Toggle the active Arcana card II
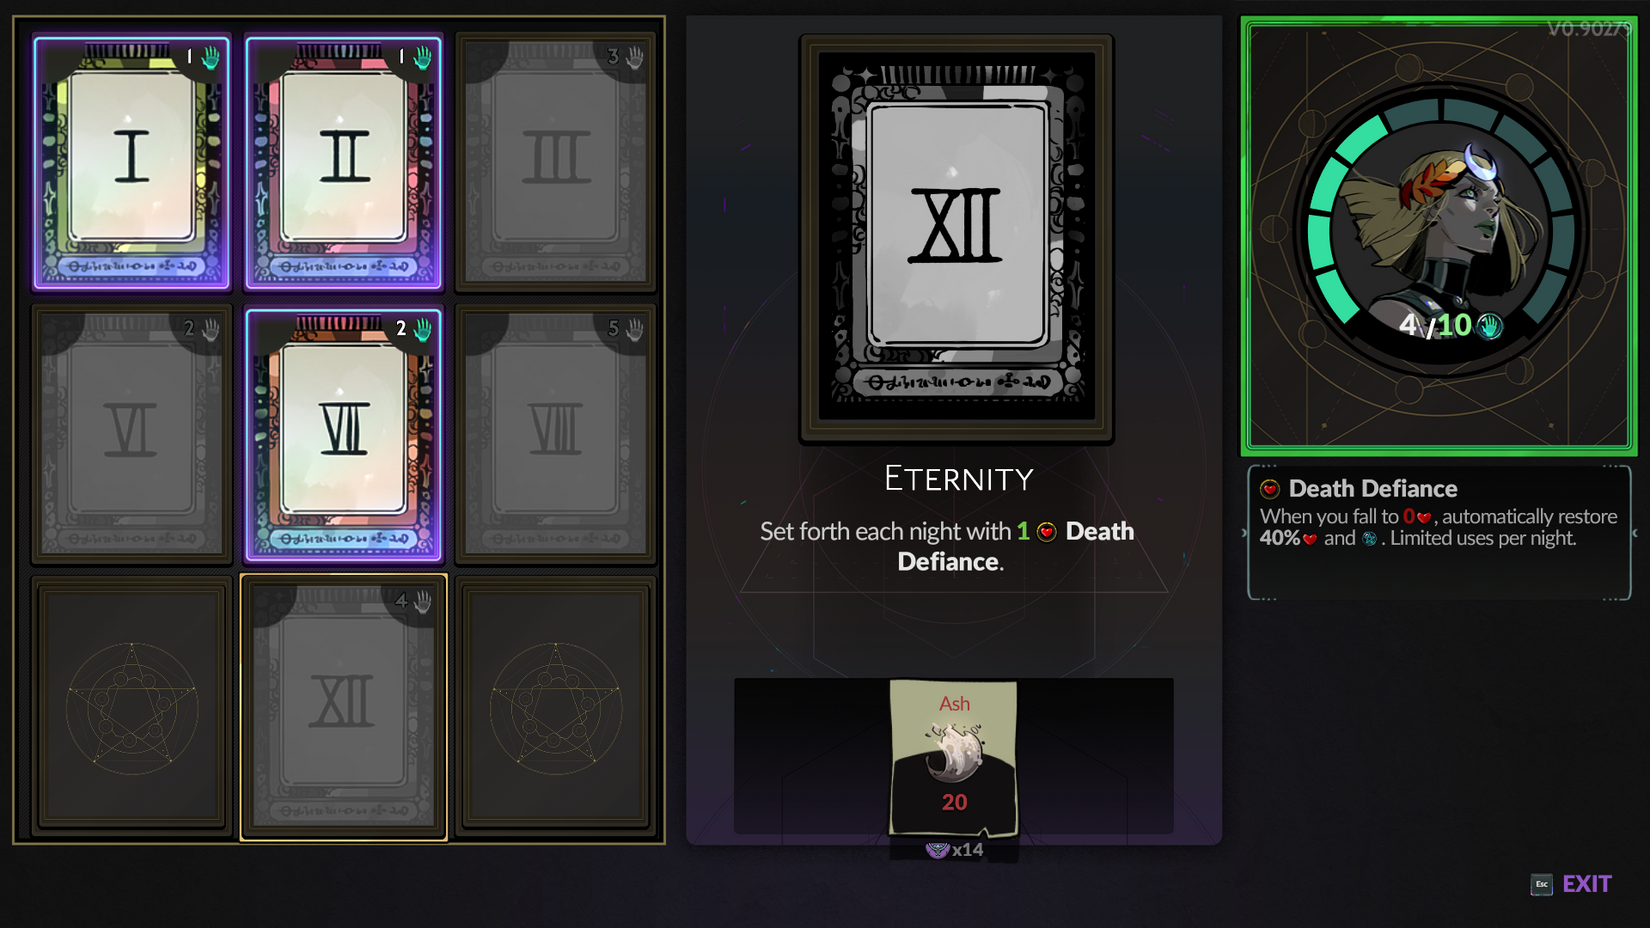 tap(344, 162)
